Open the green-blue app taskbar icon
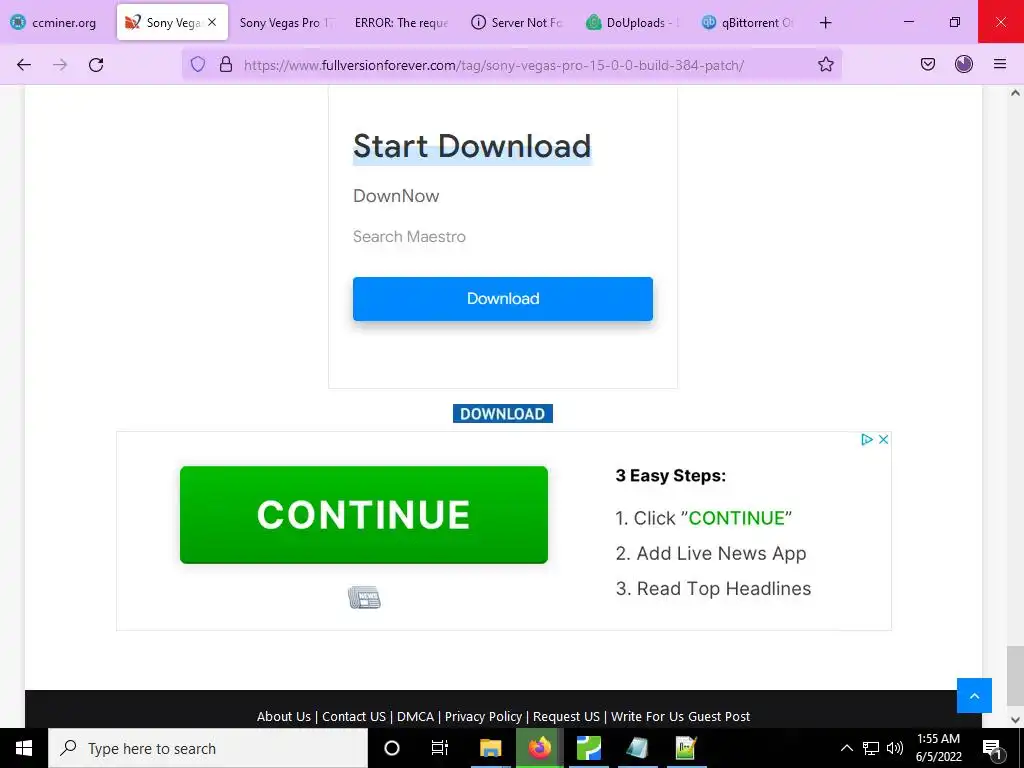 588,748
